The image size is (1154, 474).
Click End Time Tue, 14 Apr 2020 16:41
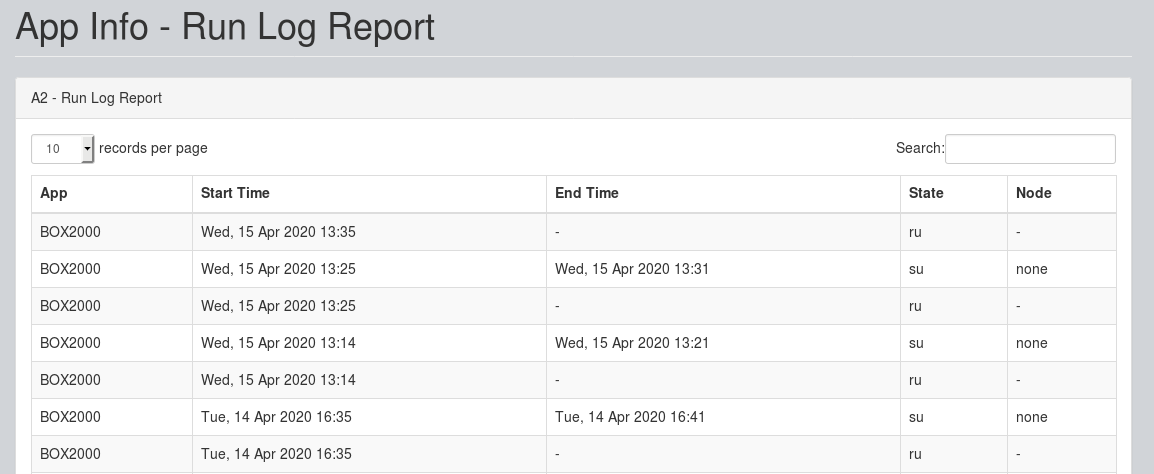pyautogui.click(x=630, y=417)
